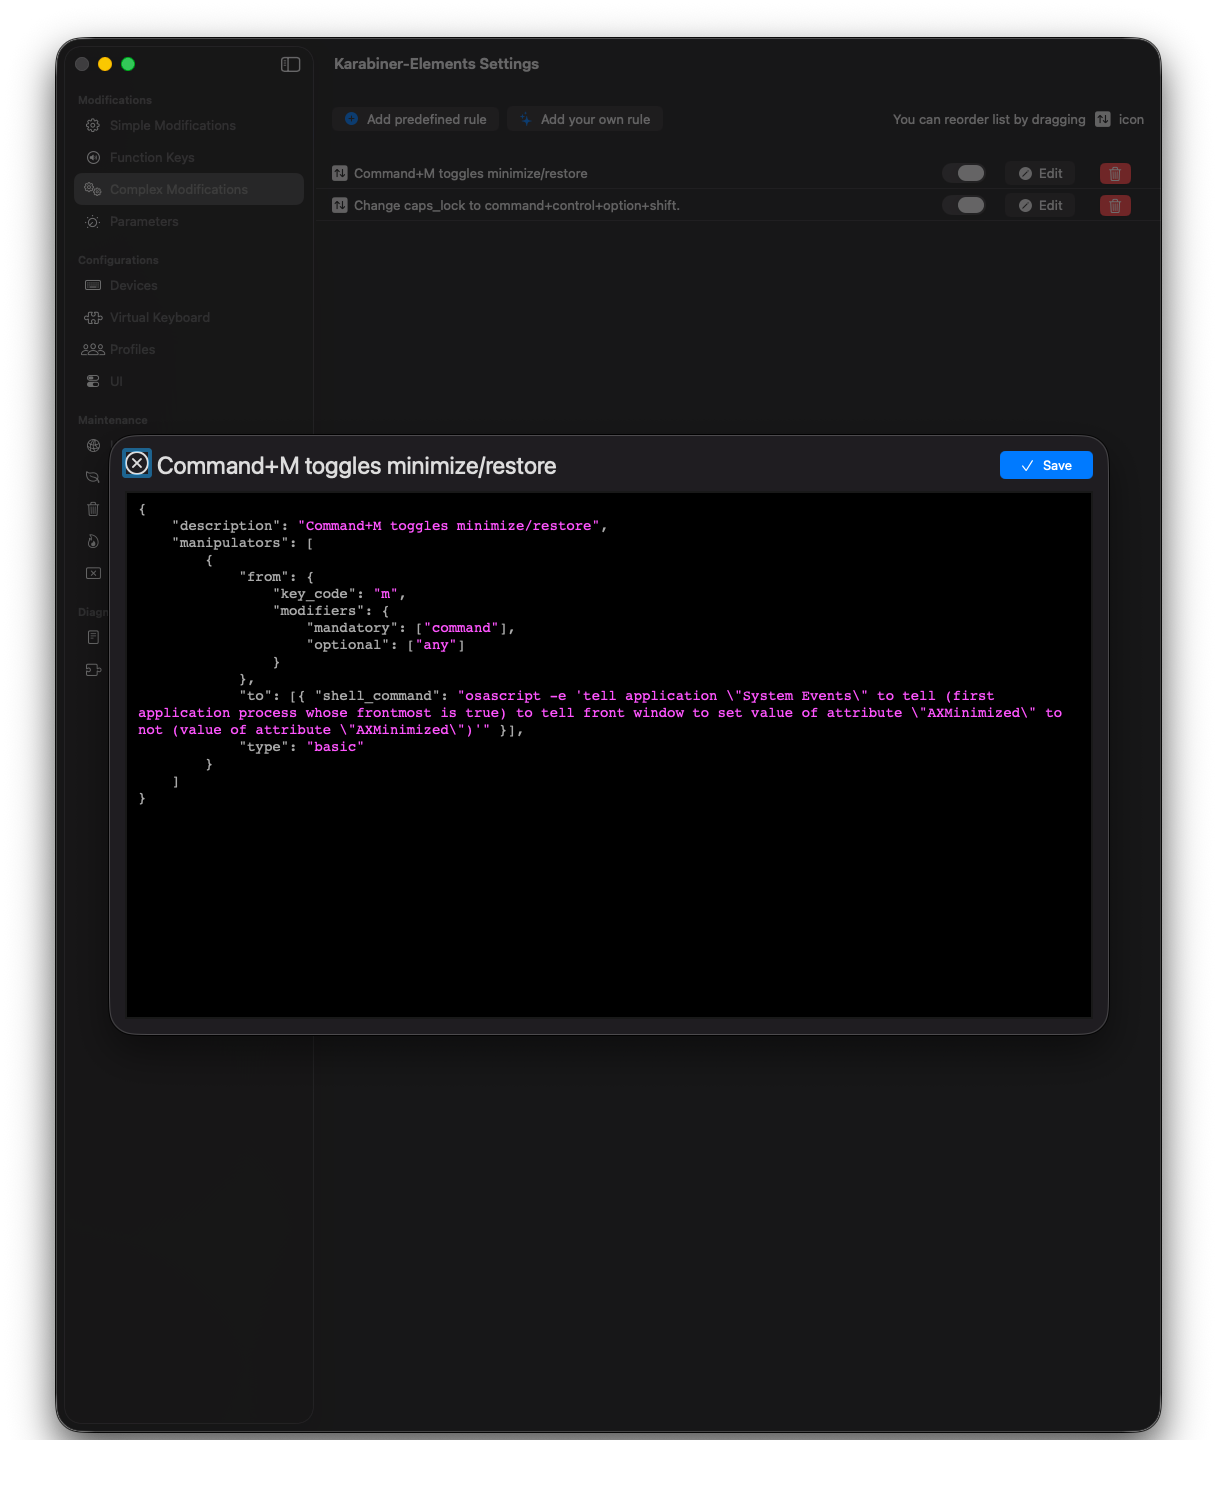Close the rule editor with the X icon

pos(137,463)
